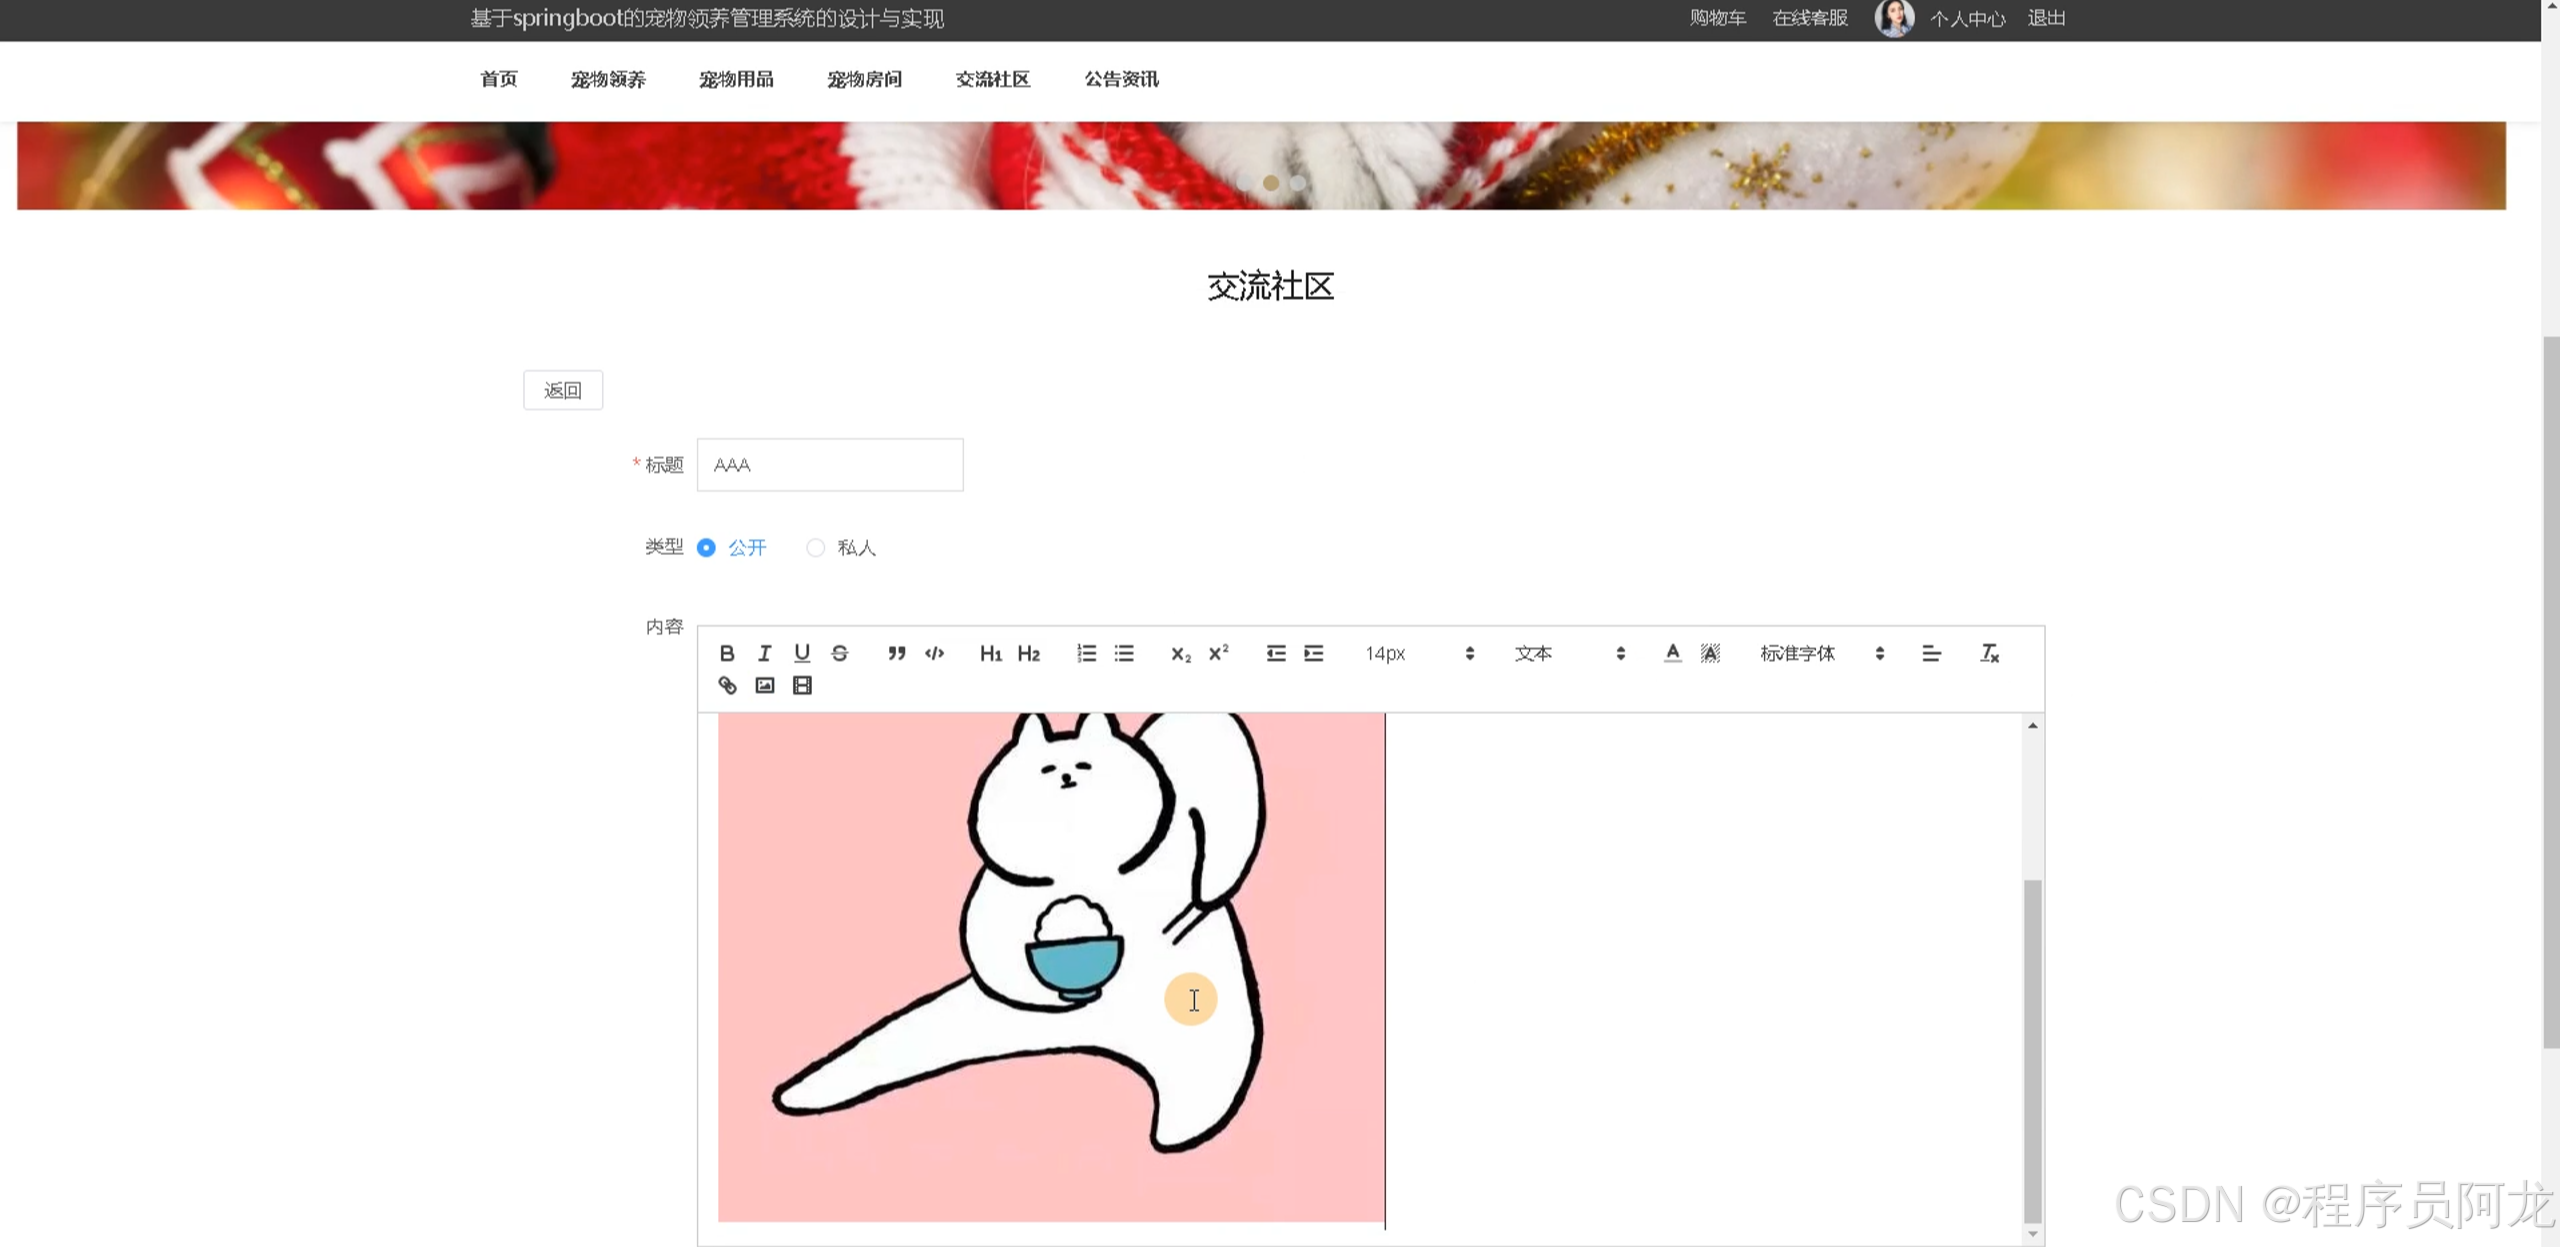Insert an image into the editor
Image resolution: width=2560 pixels, height=1247 pixels.
click(765, 685)
